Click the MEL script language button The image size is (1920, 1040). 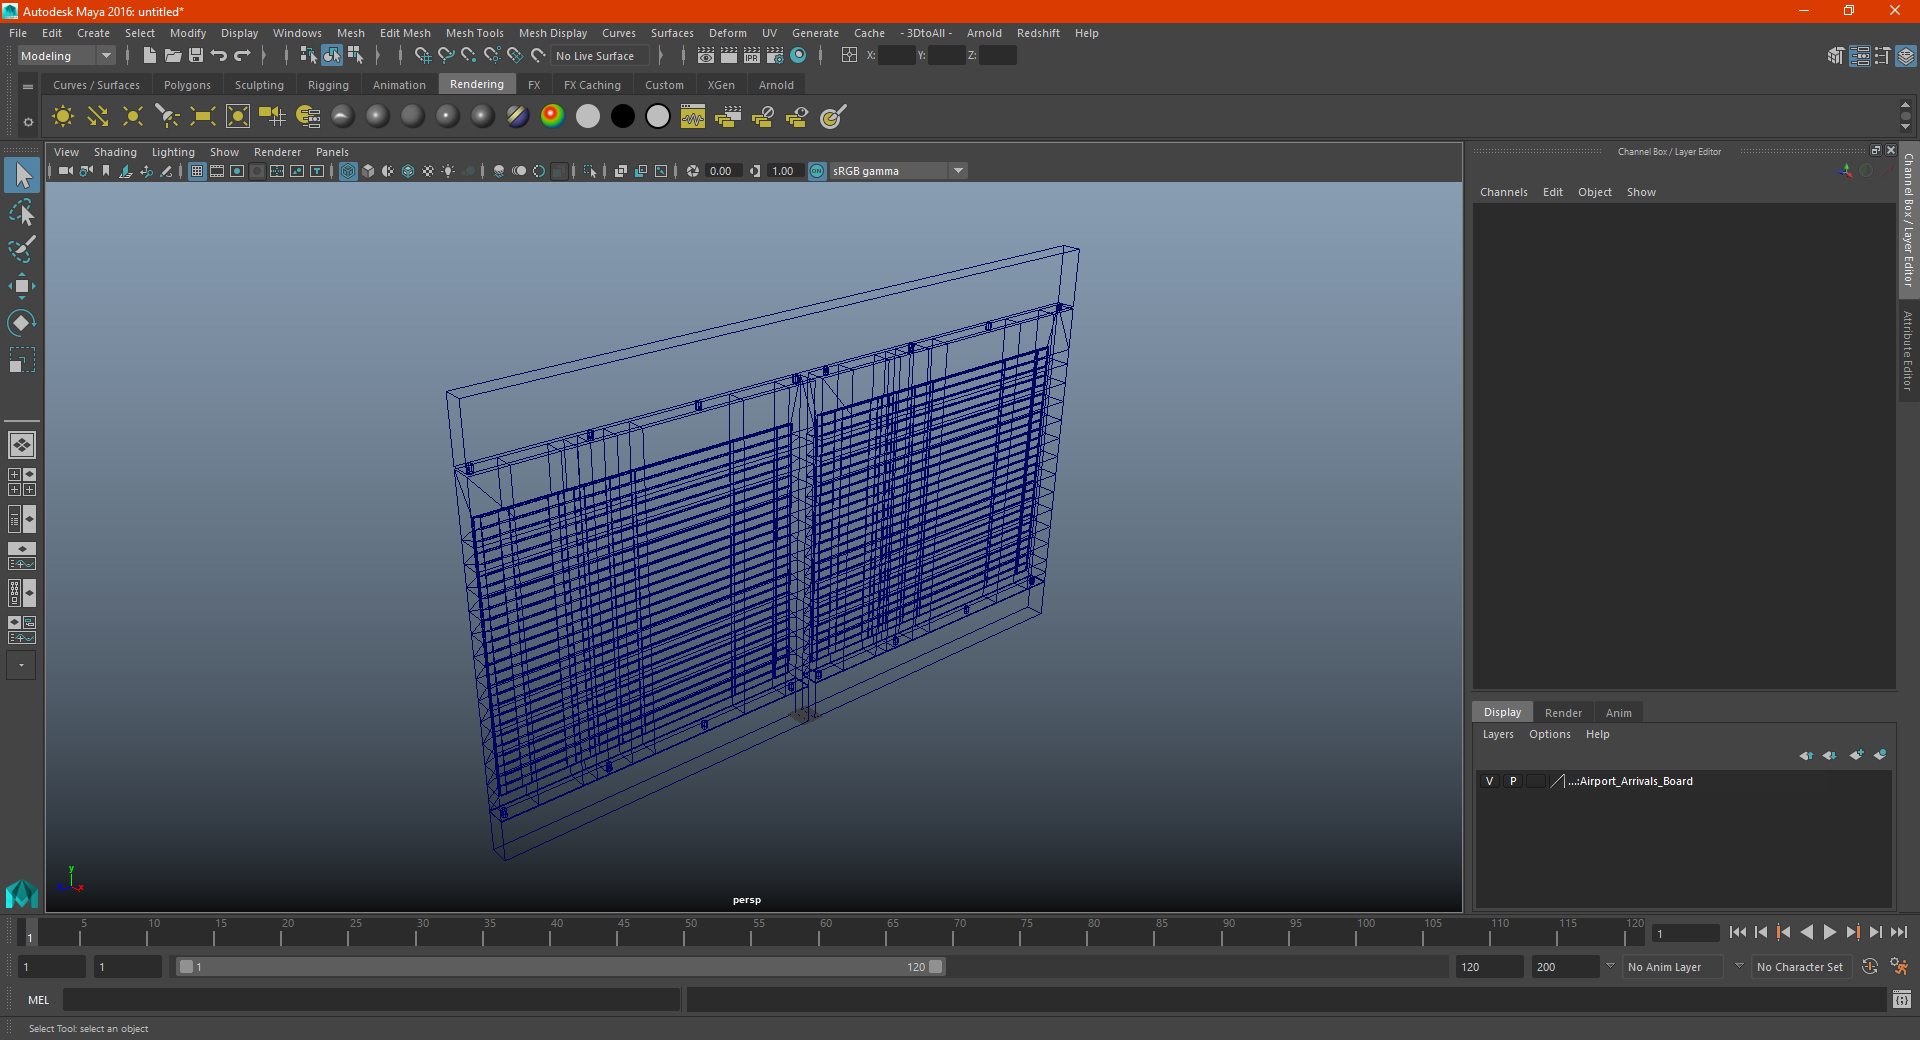click(x=38, y=1000)
